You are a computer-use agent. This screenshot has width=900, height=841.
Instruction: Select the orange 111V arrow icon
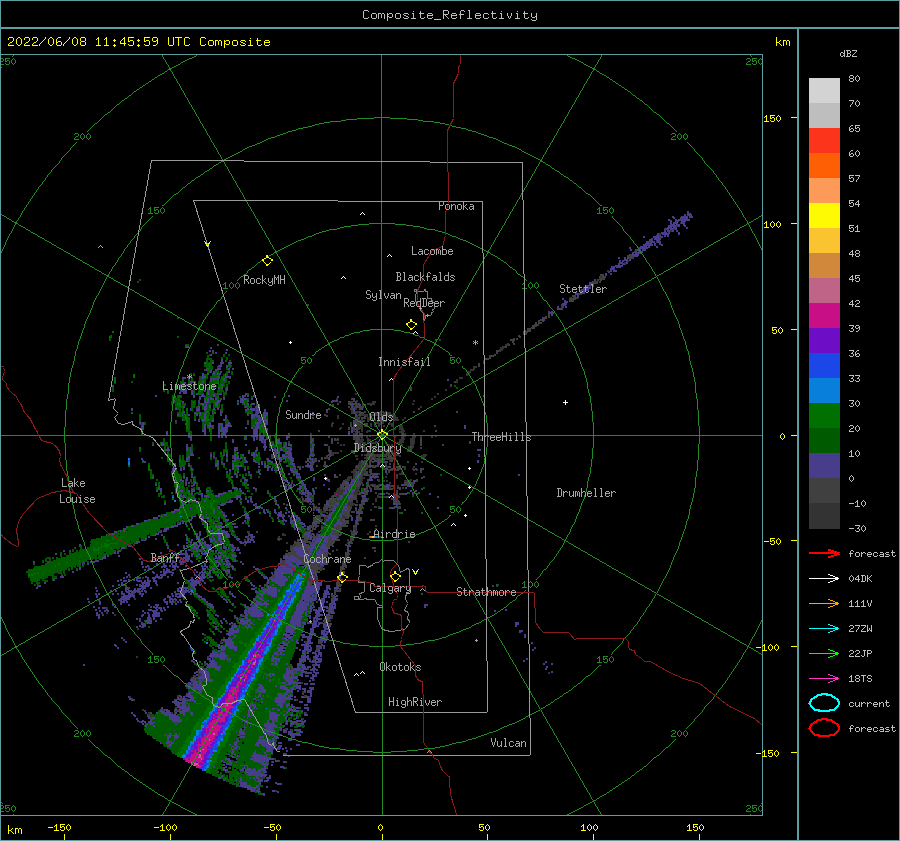coord(824,603)
